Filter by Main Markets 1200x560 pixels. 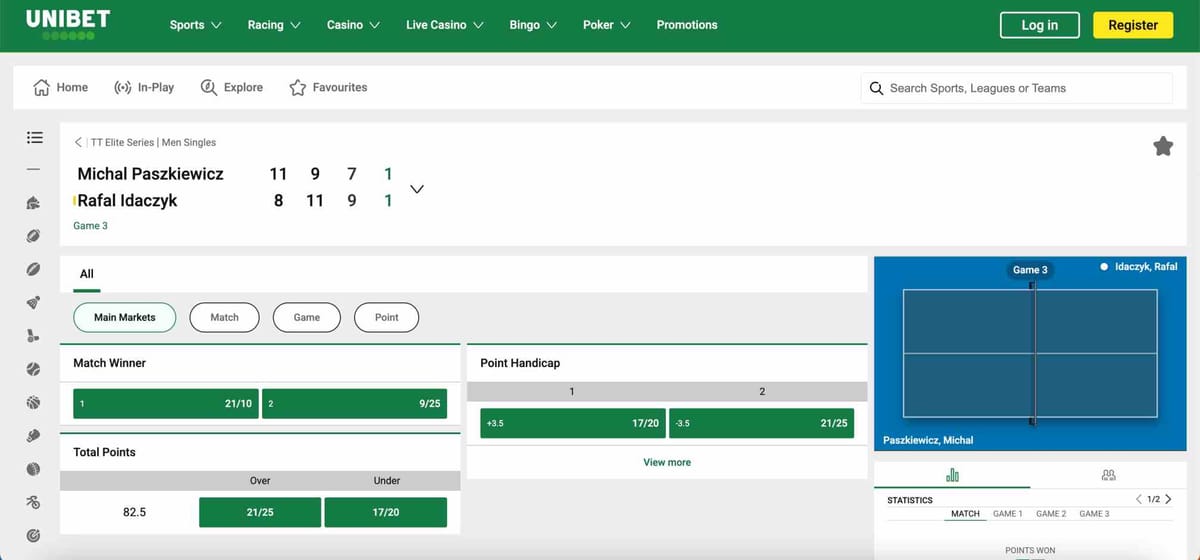point(125,317)
